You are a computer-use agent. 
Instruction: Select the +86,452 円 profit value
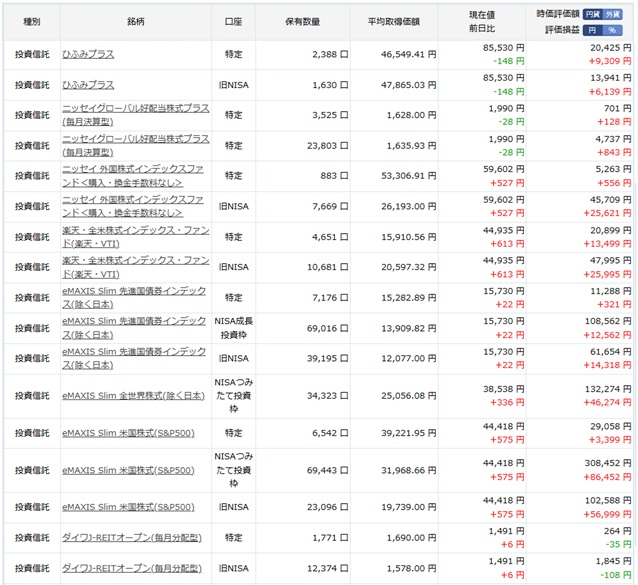point(607,477)
